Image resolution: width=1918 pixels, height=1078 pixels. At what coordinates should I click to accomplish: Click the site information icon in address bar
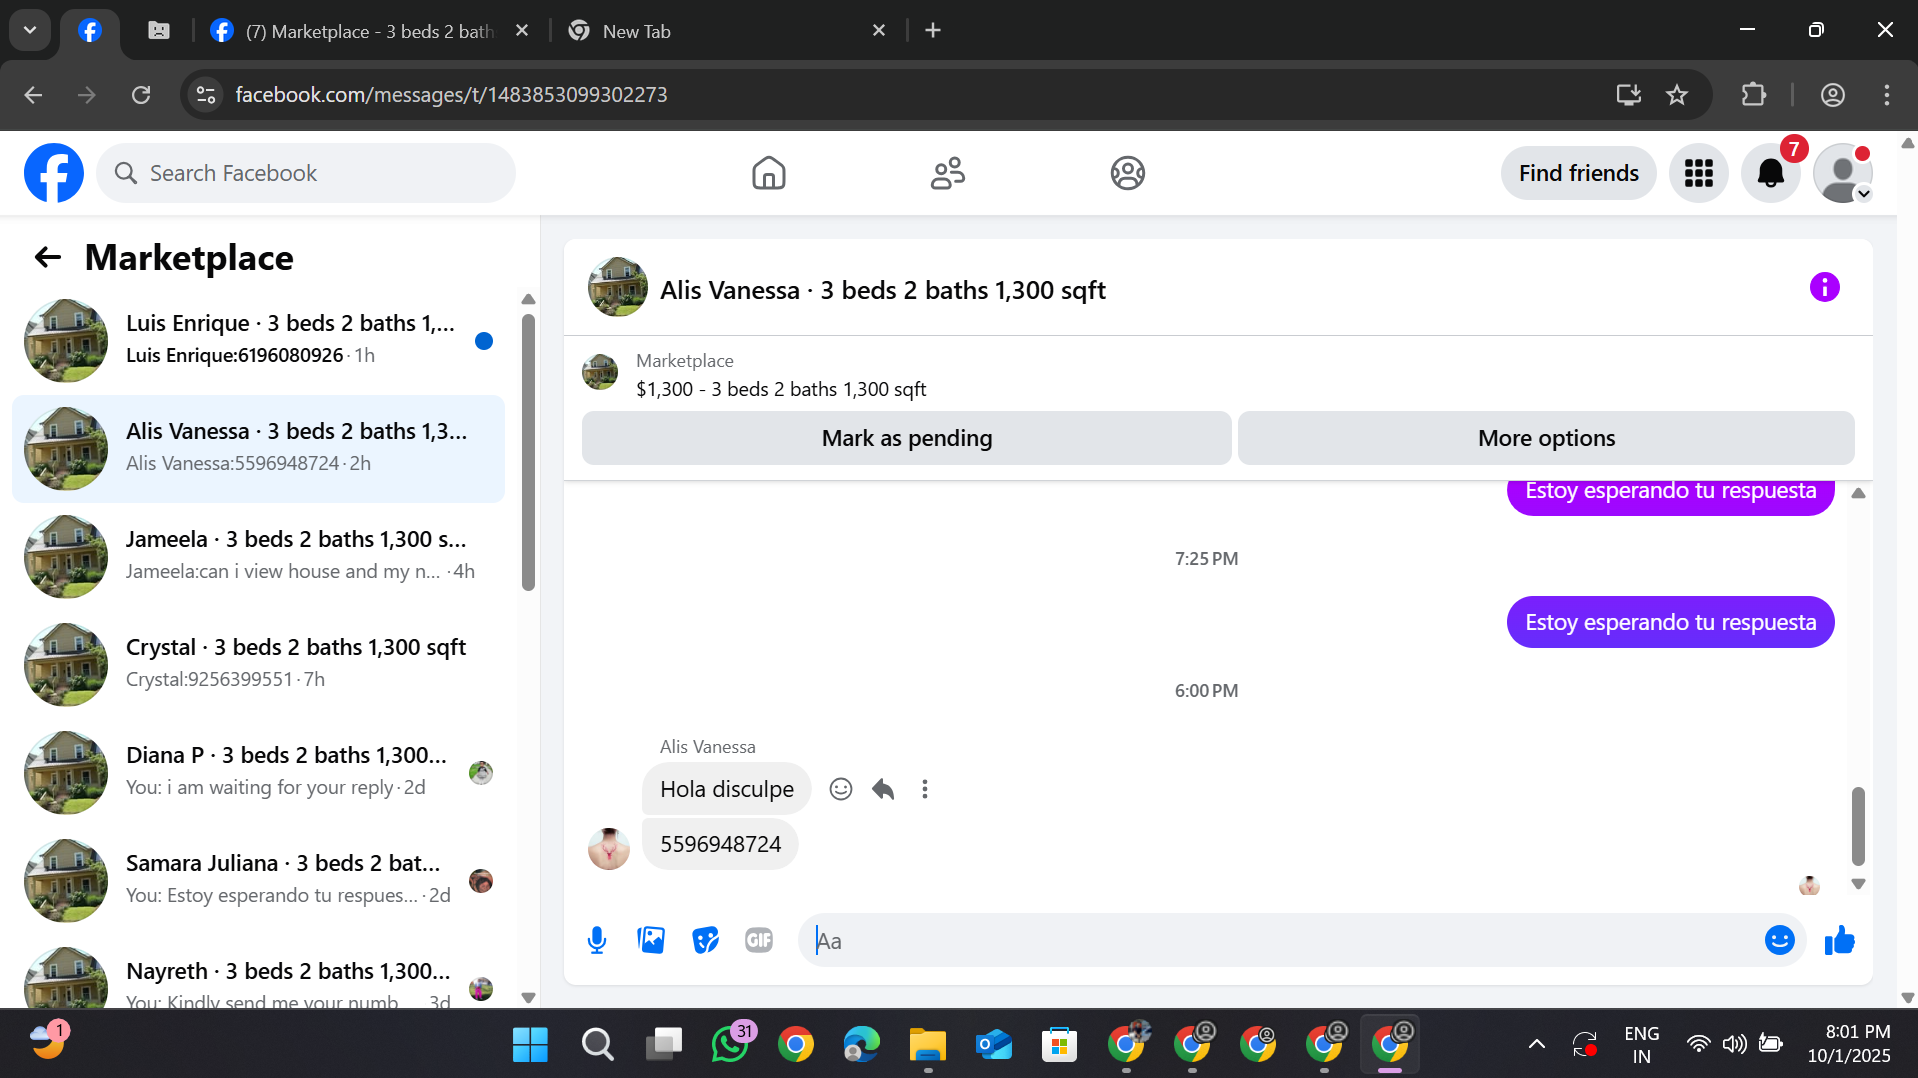click(206, 95)
